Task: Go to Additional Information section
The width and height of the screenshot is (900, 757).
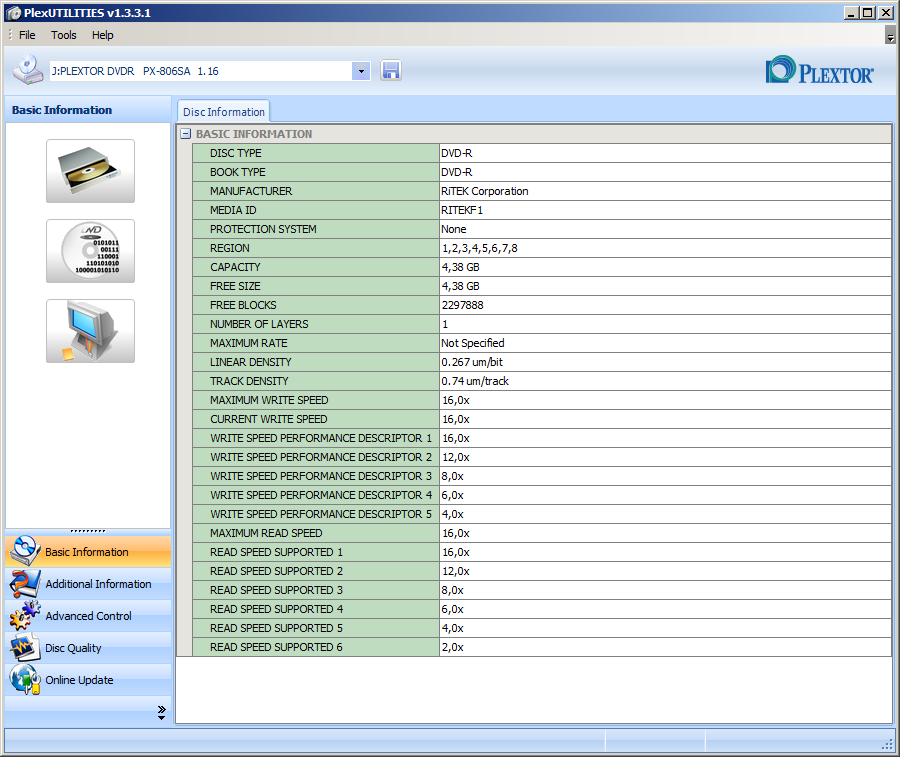Action: 88,584
